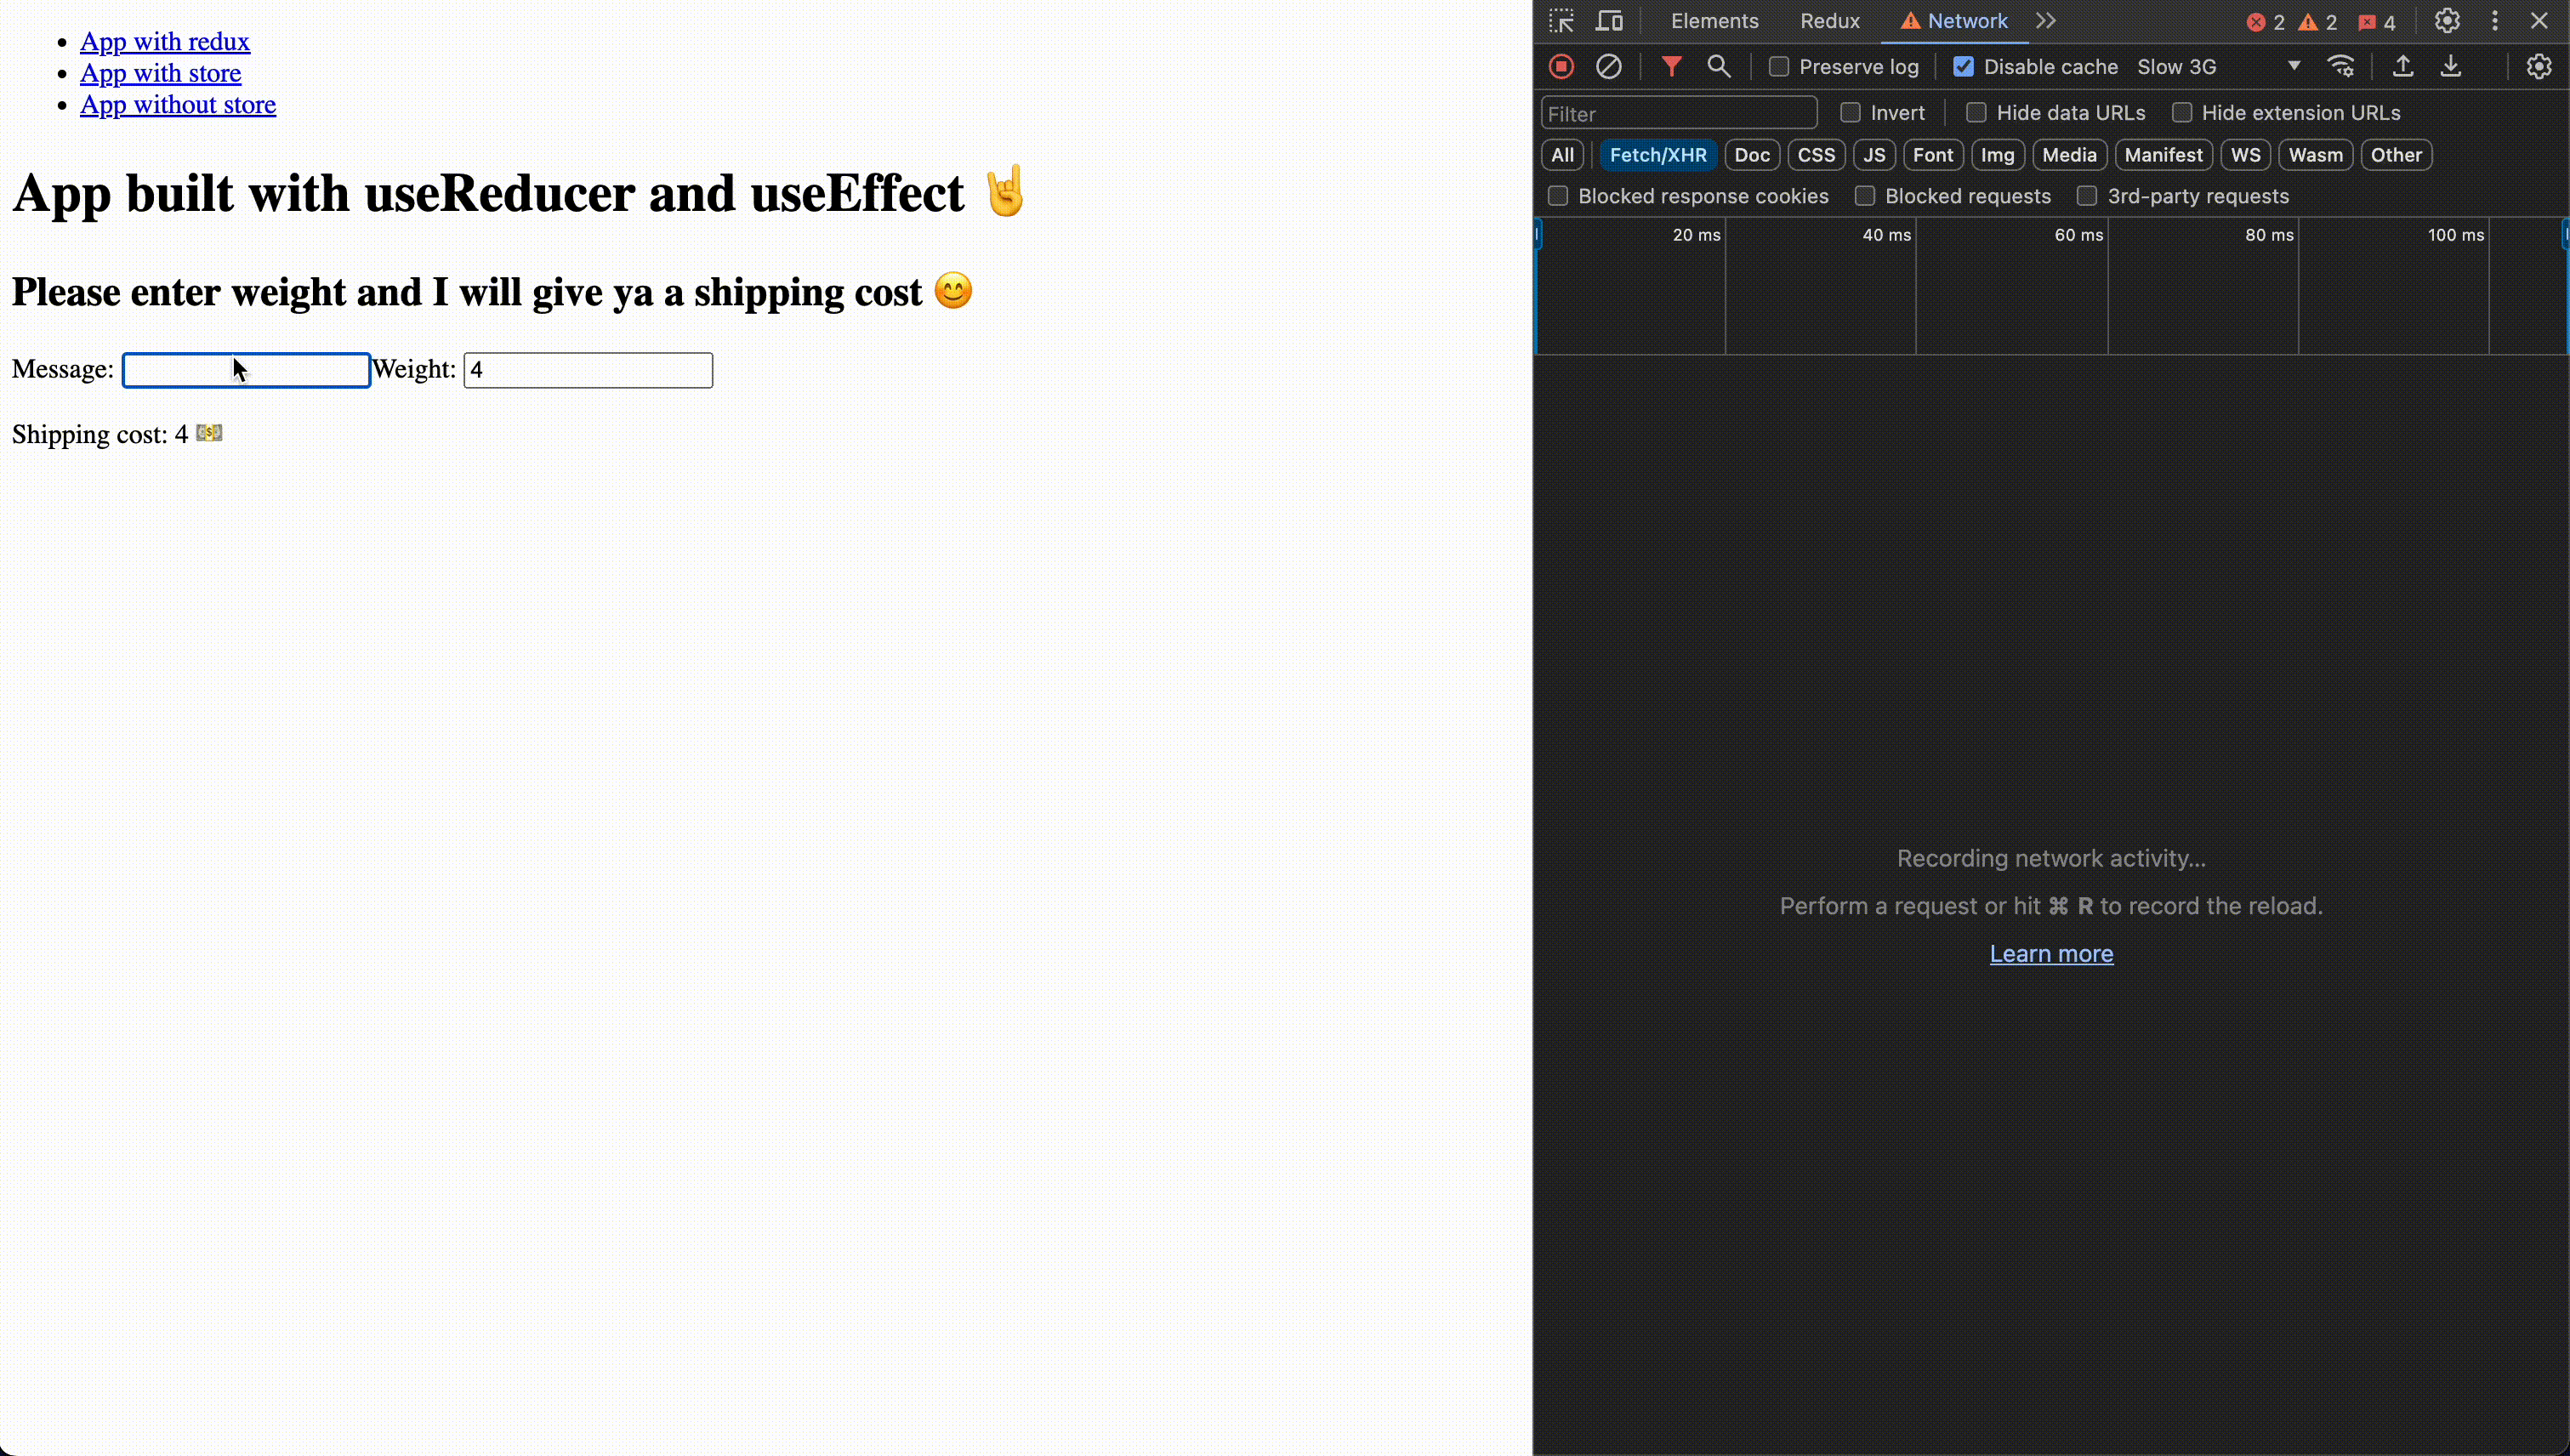The image size is (2570, 1456).
Task: Enable Blocked requests filtering
Action: point(1865,196)
